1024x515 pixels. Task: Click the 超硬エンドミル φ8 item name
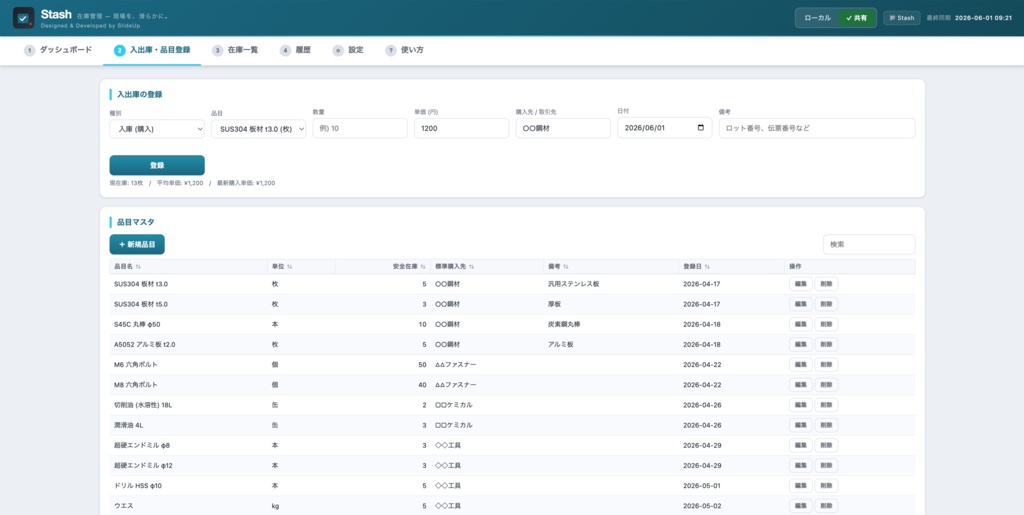142,445
